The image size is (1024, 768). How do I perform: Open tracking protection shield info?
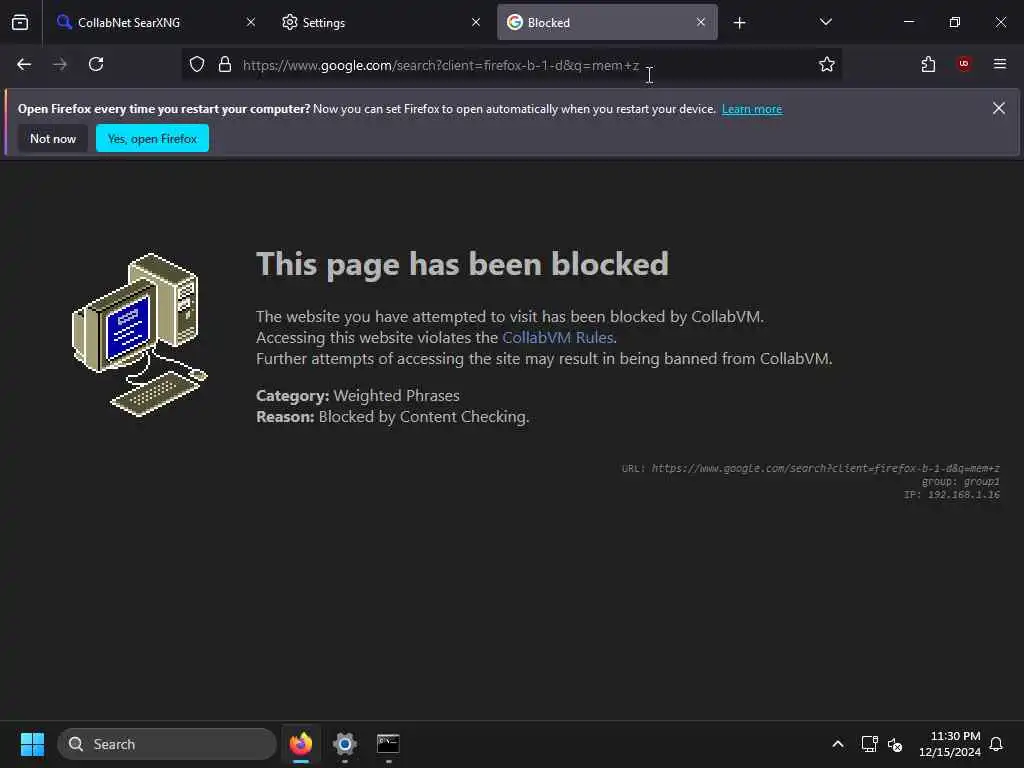tap(197, 64)
